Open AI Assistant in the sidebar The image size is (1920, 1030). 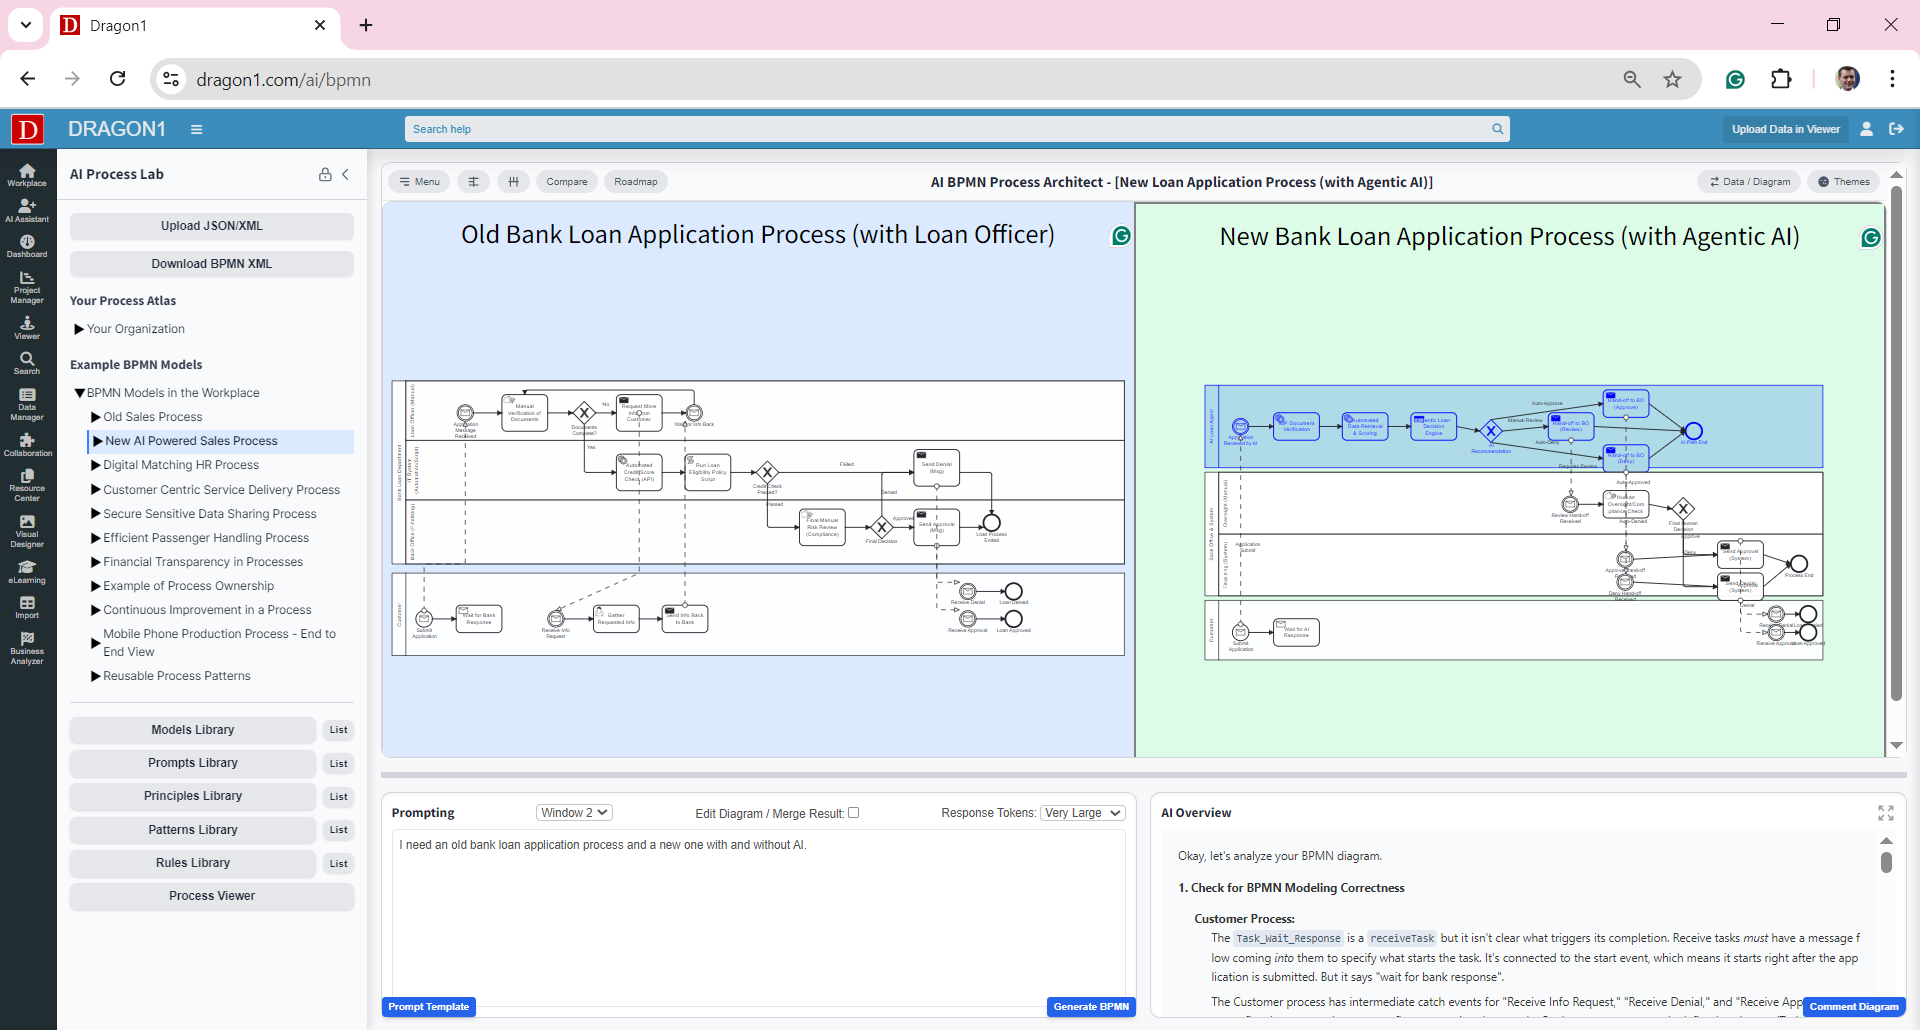pyautogui.click(x=27, y=210)
